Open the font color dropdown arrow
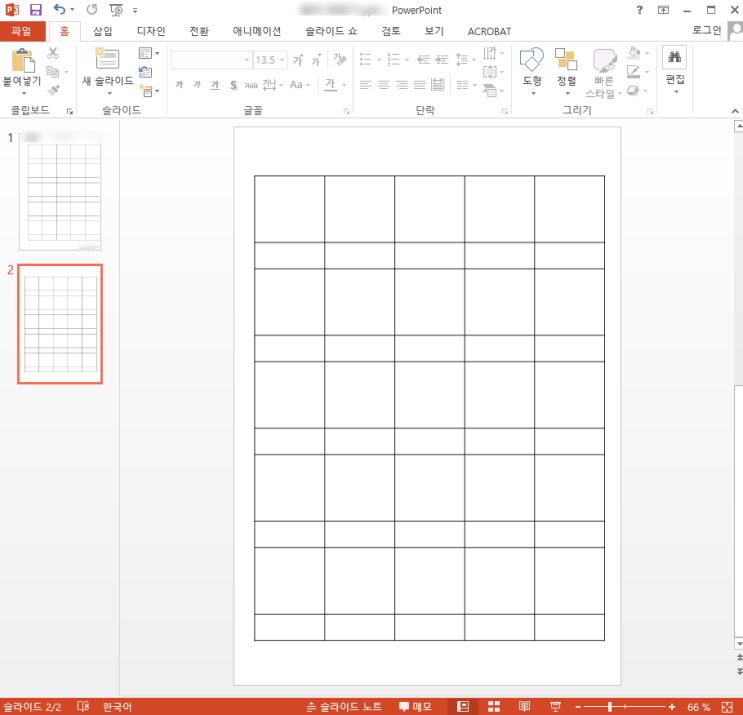Image resolution: width=743 pixels, height=715 pixels. [x=344, y=85]
